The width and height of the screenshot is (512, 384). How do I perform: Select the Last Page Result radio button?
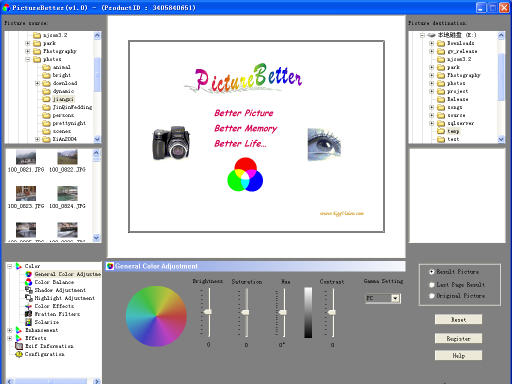coord(432,285)
